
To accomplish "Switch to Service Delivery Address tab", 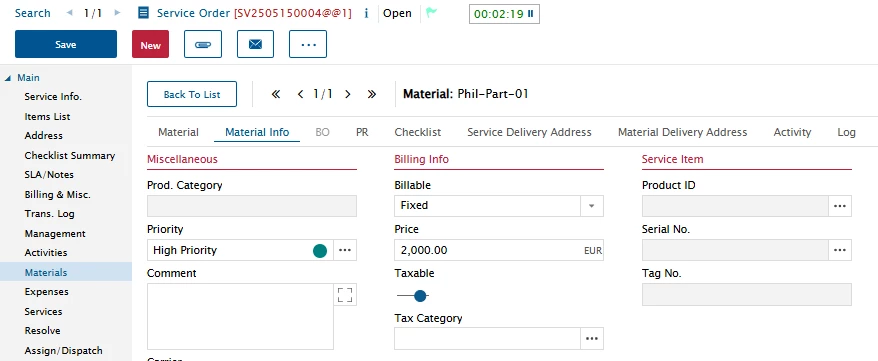I will coord(529,132).
